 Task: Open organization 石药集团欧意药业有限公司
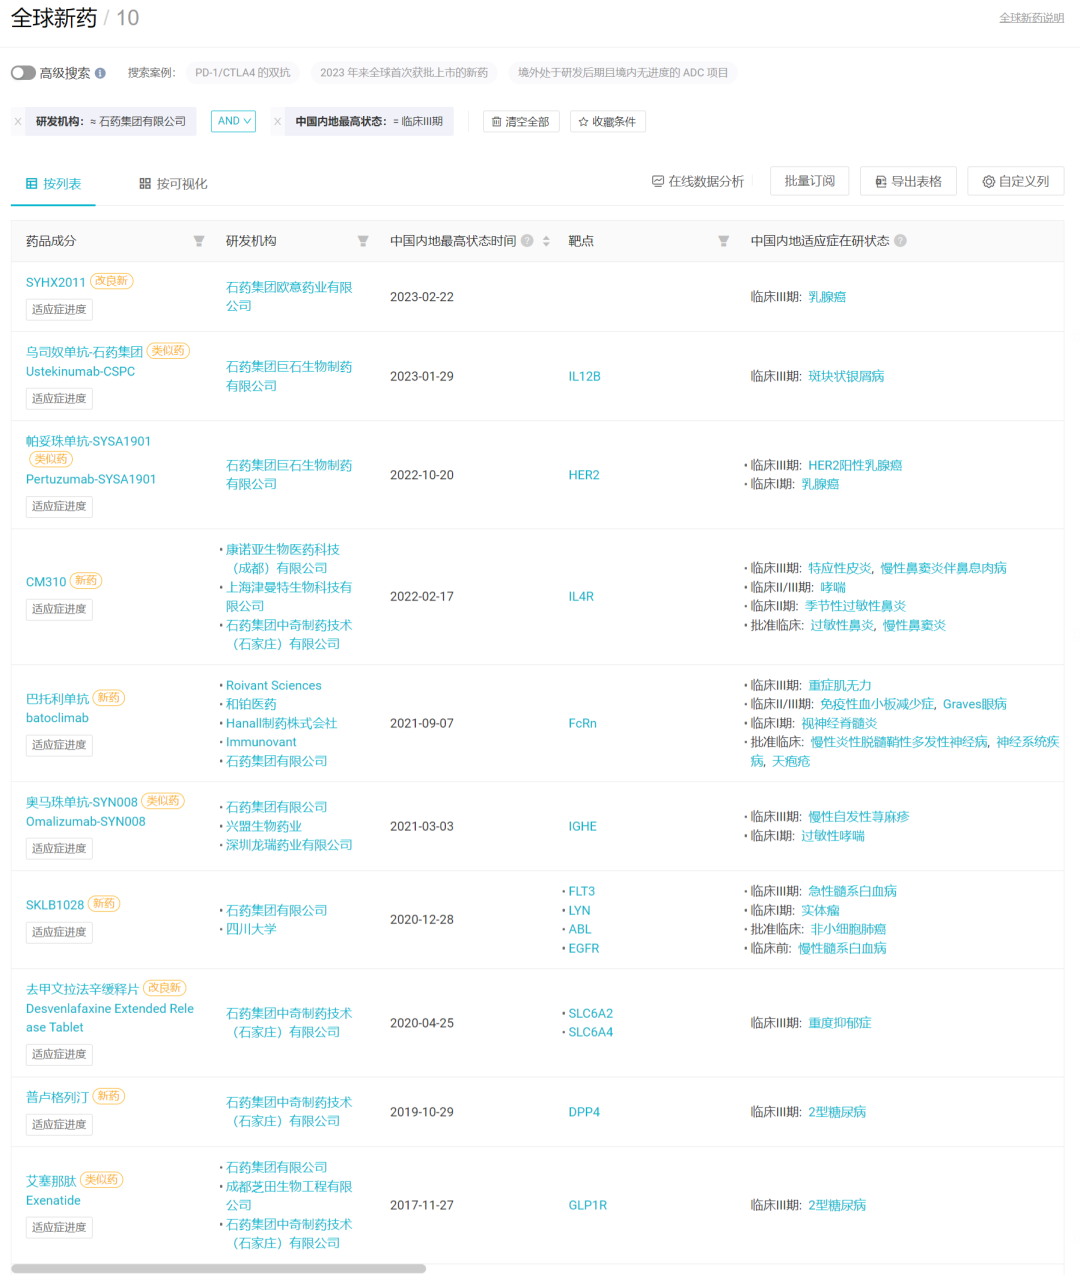tap(289, 297)
